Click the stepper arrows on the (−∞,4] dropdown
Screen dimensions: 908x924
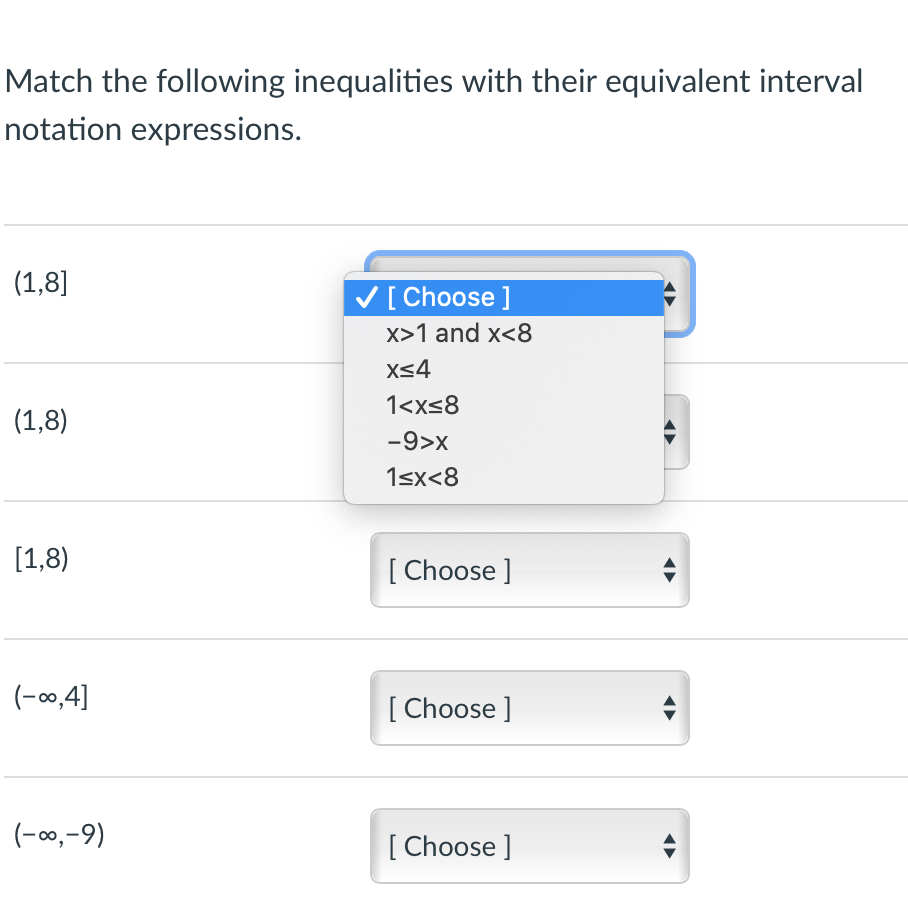tap(671, 708)
